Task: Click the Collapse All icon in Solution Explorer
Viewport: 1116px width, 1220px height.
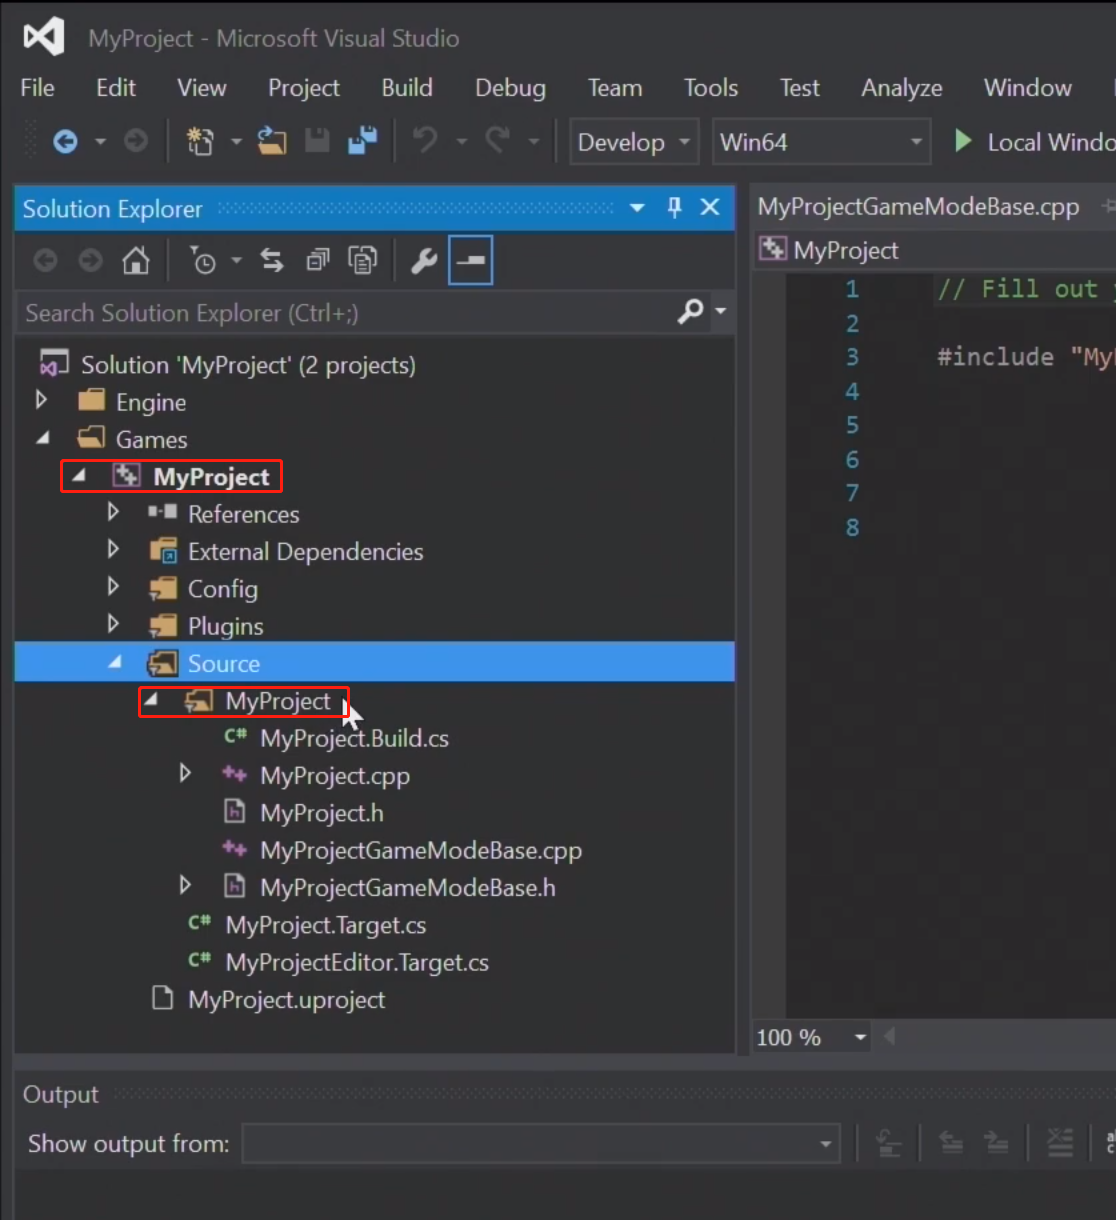Action: pos(317,261)
